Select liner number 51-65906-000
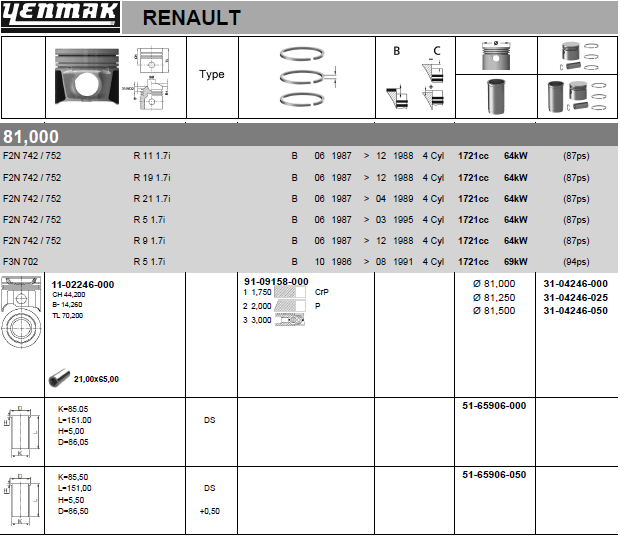The image size is (620, 538). 494,406
